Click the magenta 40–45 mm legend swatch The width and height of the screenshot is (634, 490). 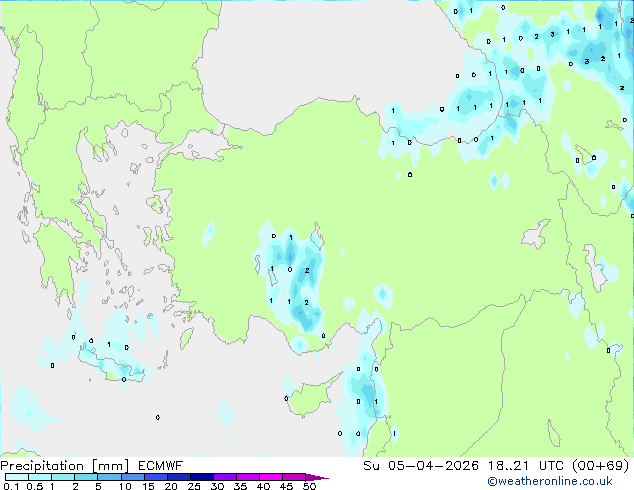[x=271, y=477]
